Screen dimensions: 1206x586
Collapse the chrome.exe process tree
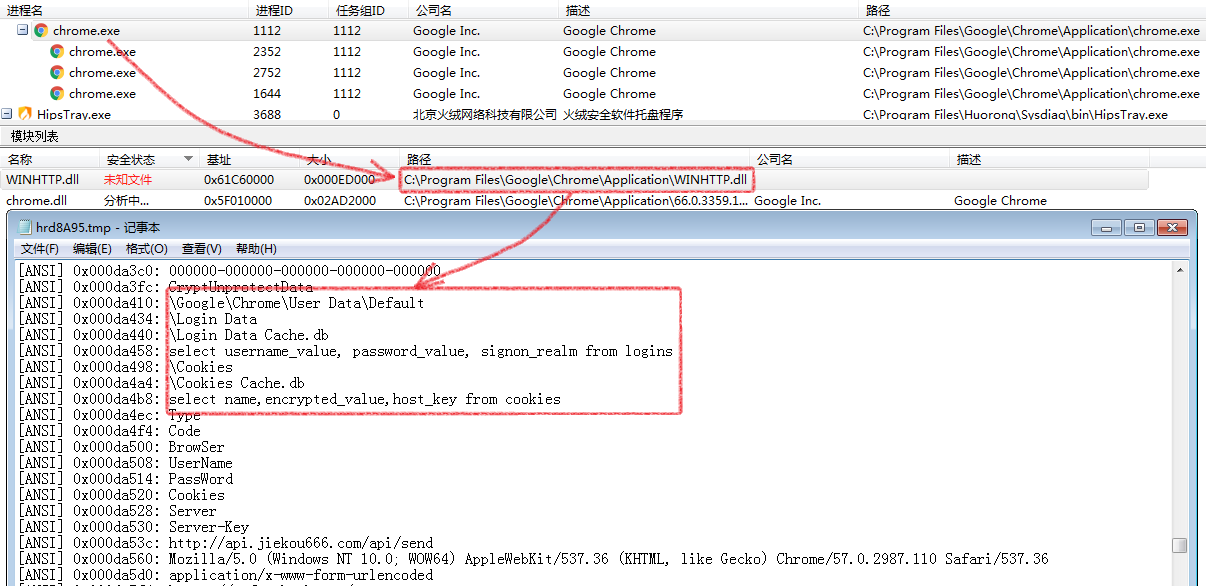[22, 31]
